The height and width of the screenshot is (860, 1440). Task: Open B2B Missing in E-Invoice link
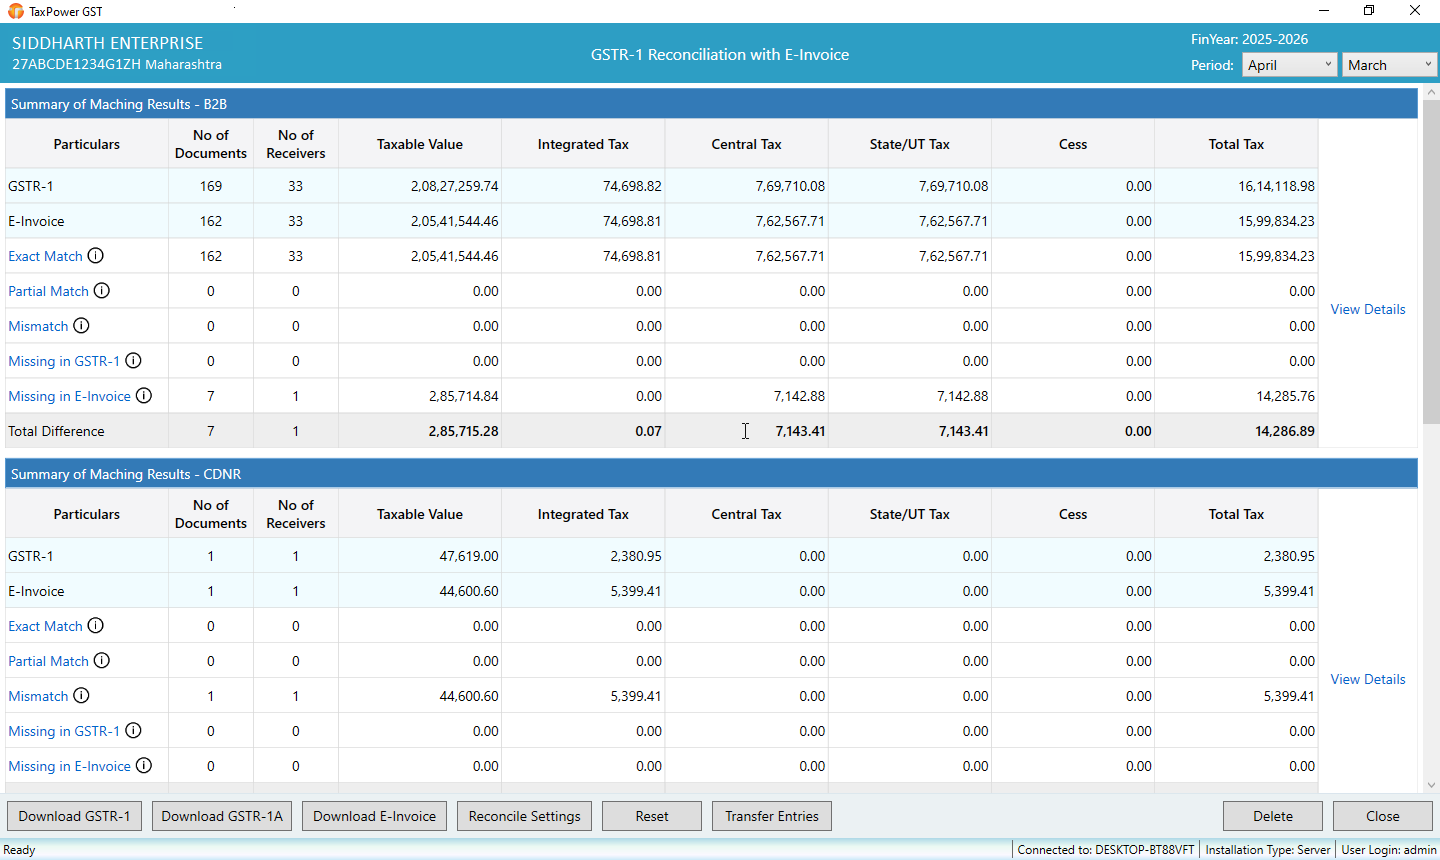69,396
